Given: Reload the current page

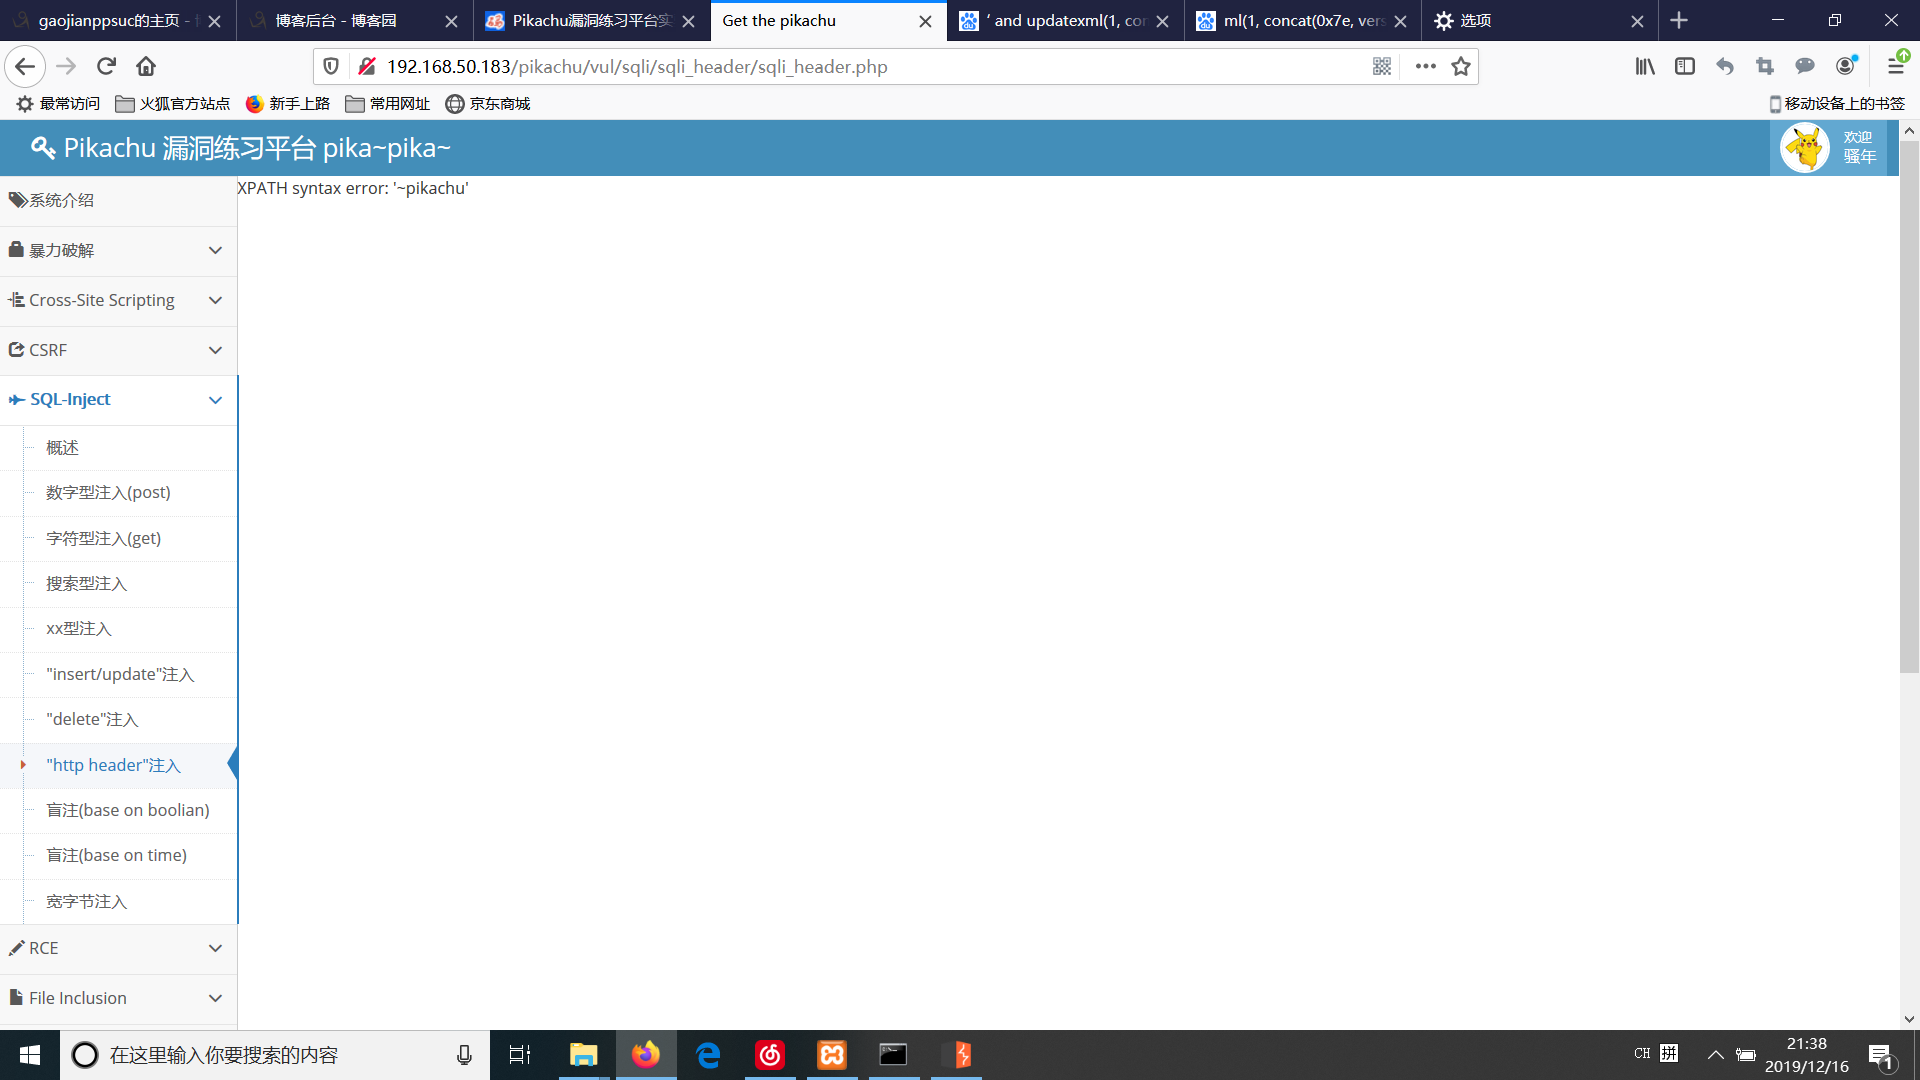Looking at the screenshot, I should click(x=106, y=66).
